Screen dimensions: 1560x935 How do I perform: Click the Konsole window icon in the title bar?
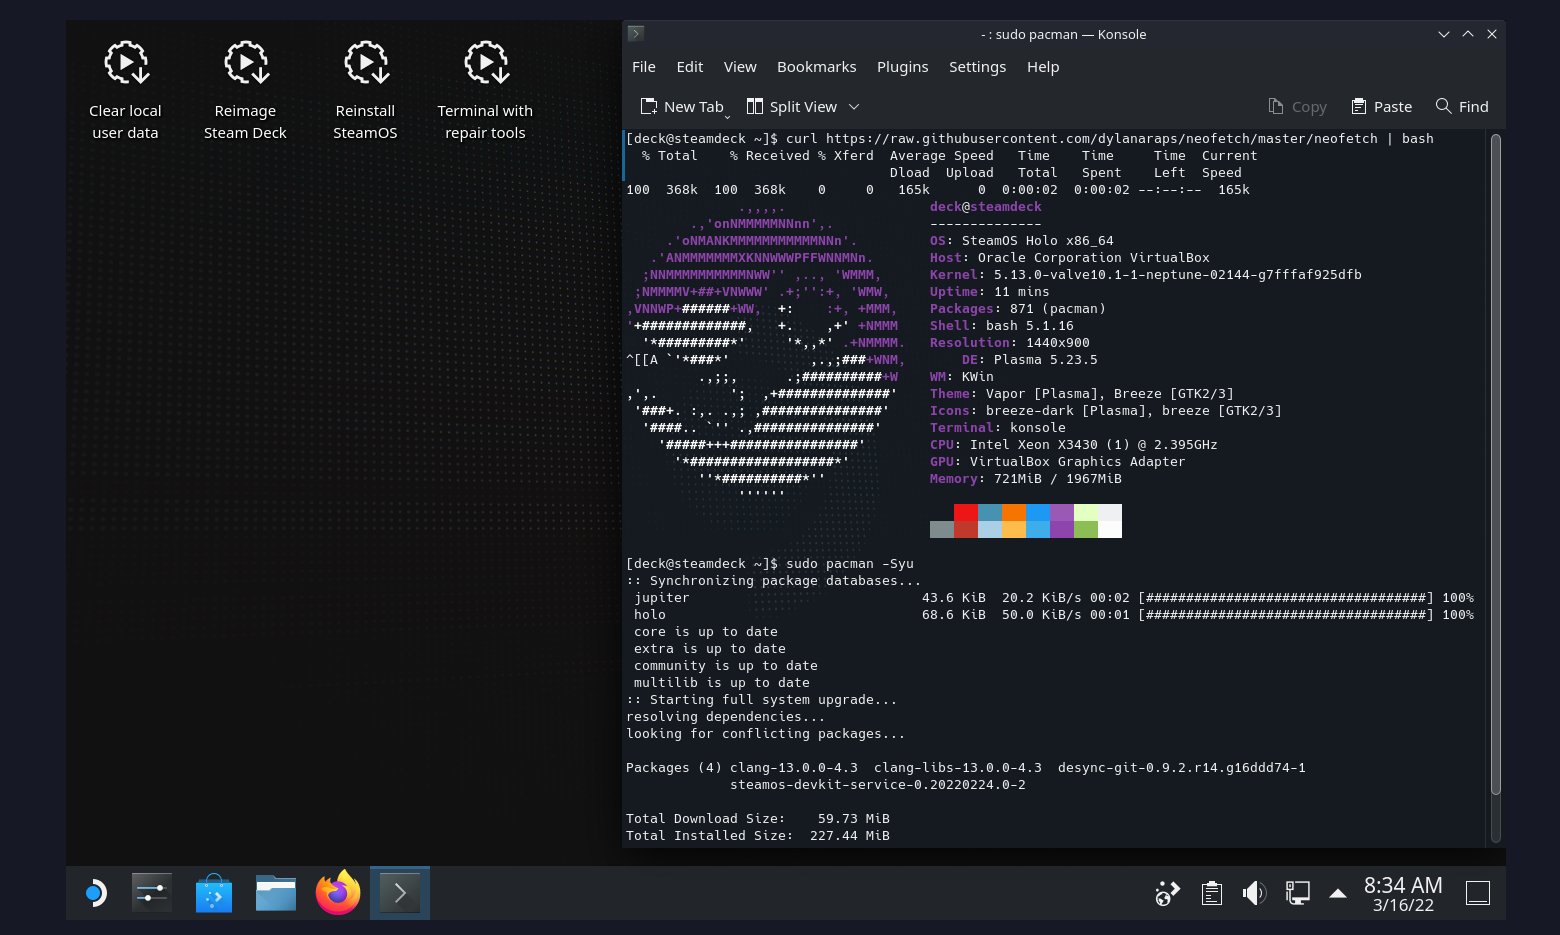636,34
